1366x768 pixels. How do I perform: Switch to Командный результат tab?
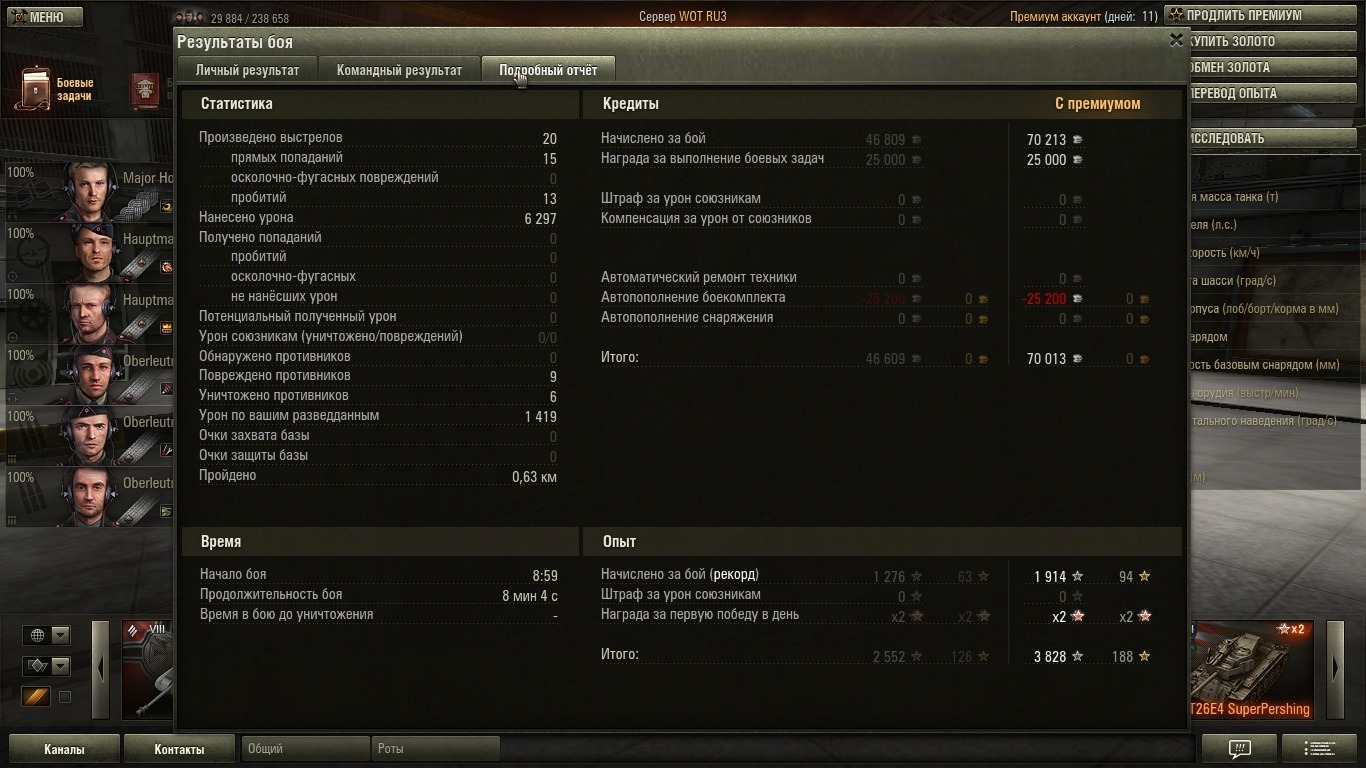[399, 70]
